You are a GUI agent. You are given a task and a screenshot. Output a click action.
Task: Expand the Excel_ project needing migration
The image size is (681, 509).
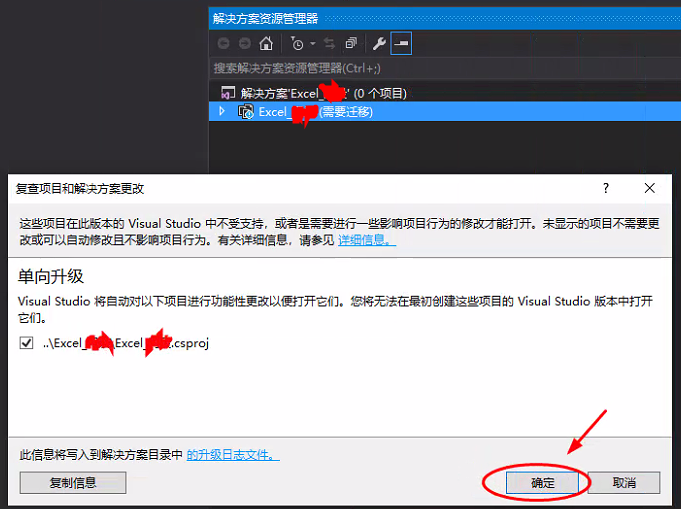[x=222, y=111]
